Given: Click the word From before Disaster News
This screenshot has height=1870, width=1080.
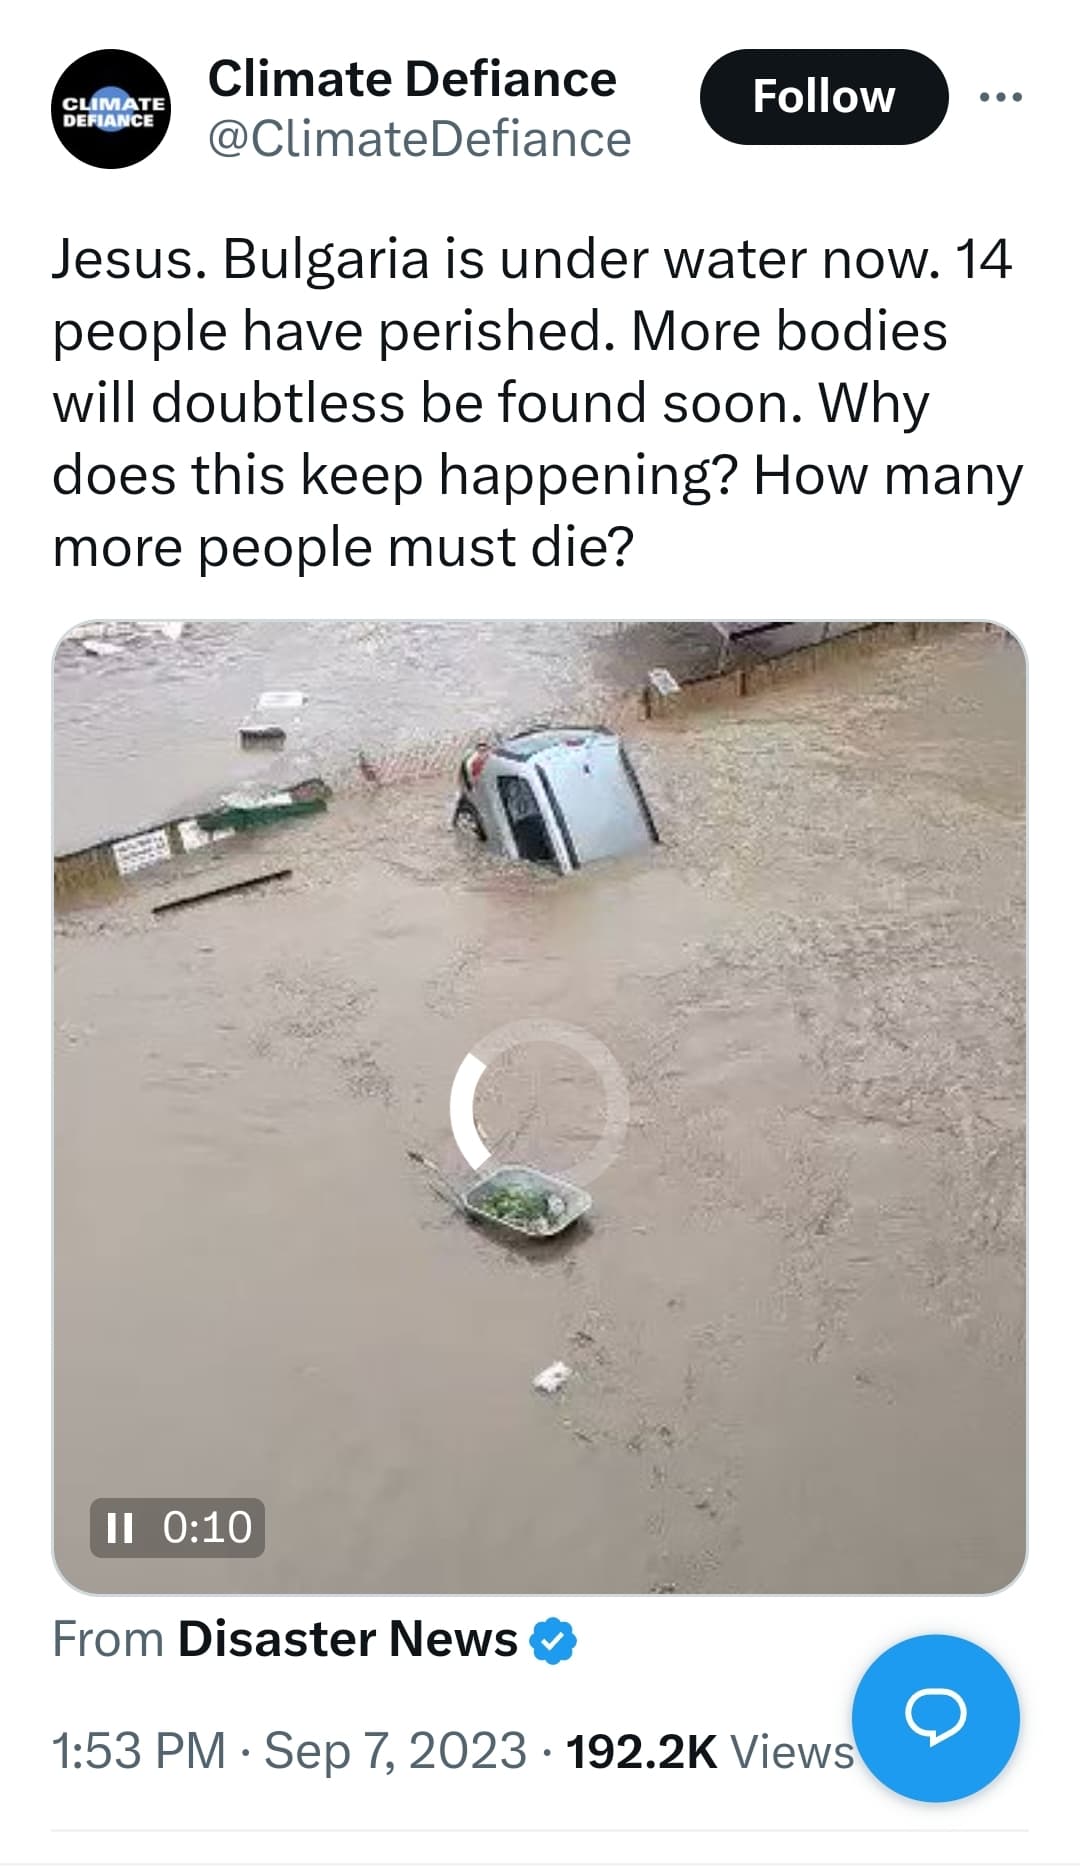Looking at the screenshot, I should click(108, 1639).
